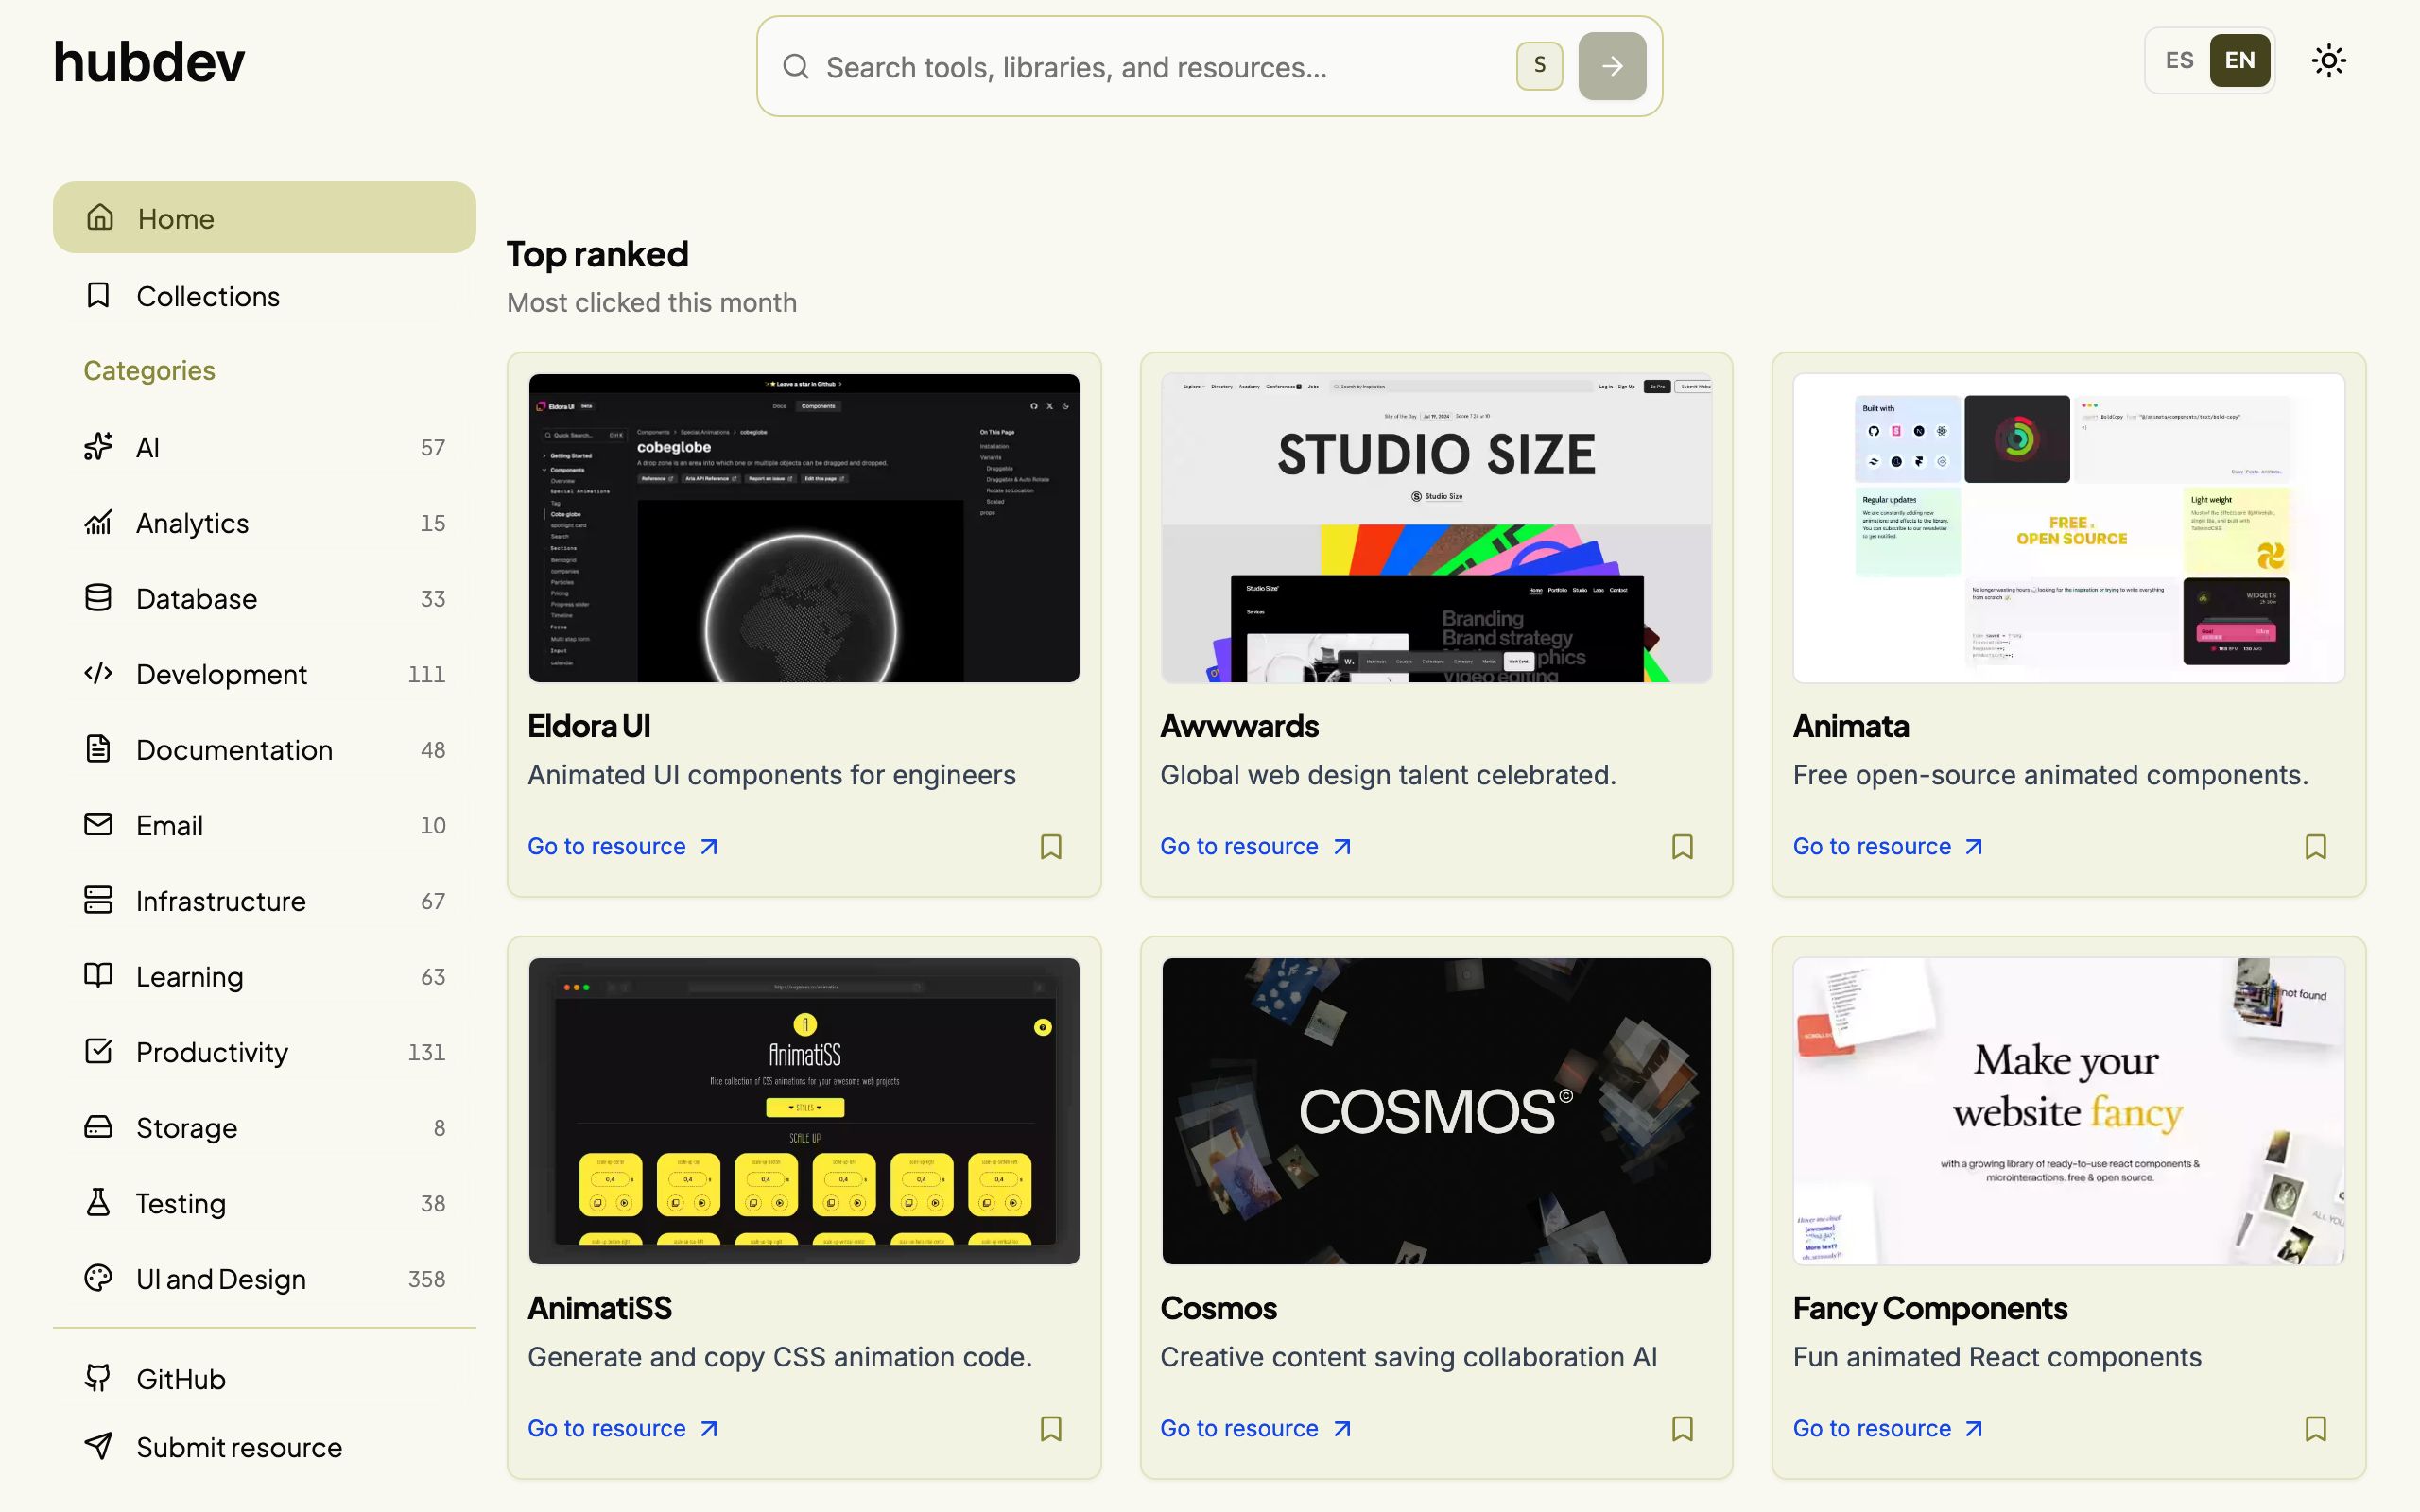Click the AI sparkle icon in Categories
Viewport: 2420px width, 1512px height.
point(98,447)
